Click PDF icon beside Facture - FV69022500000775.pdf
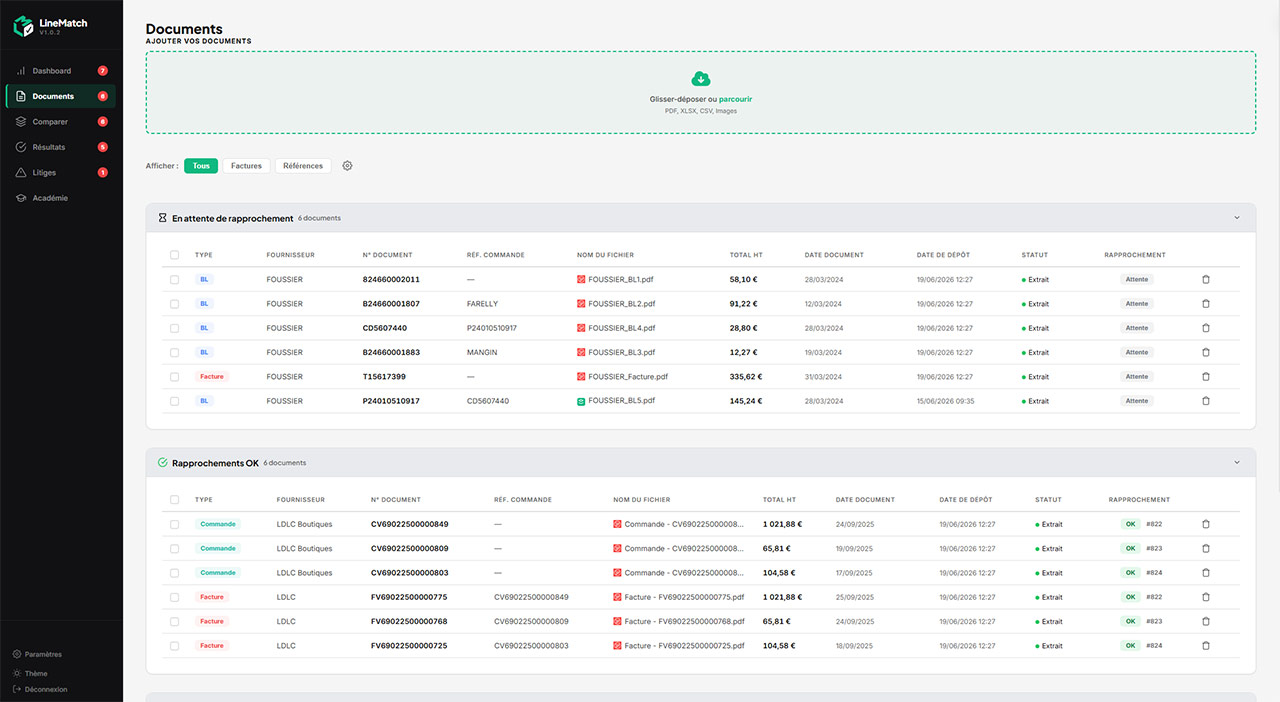Image resolution: width=1280 pixels, height=702 pixels. click(x=617, y=597)
